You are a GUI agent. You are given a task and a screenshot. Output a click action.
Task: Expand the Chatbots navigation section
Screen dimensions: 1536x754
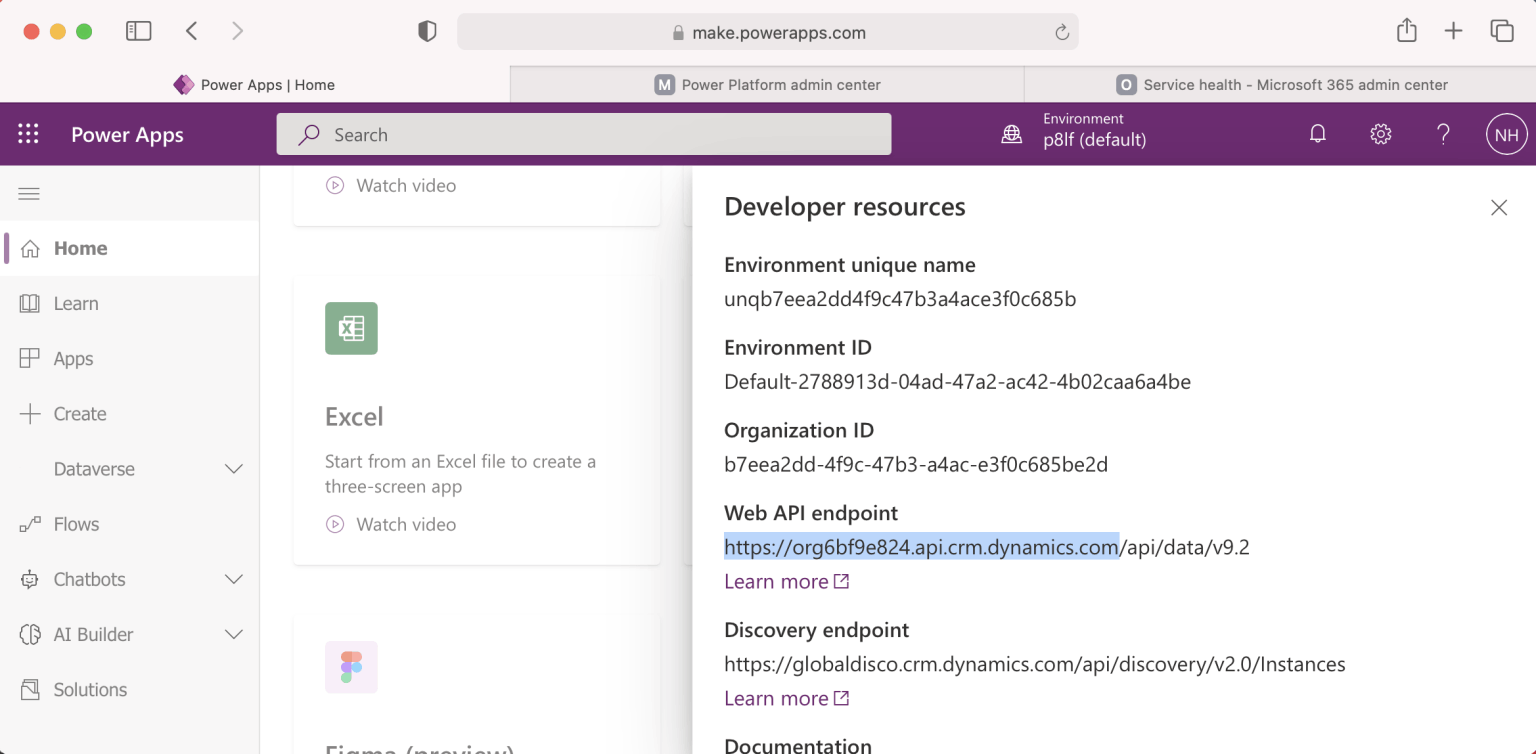(234, 579)
